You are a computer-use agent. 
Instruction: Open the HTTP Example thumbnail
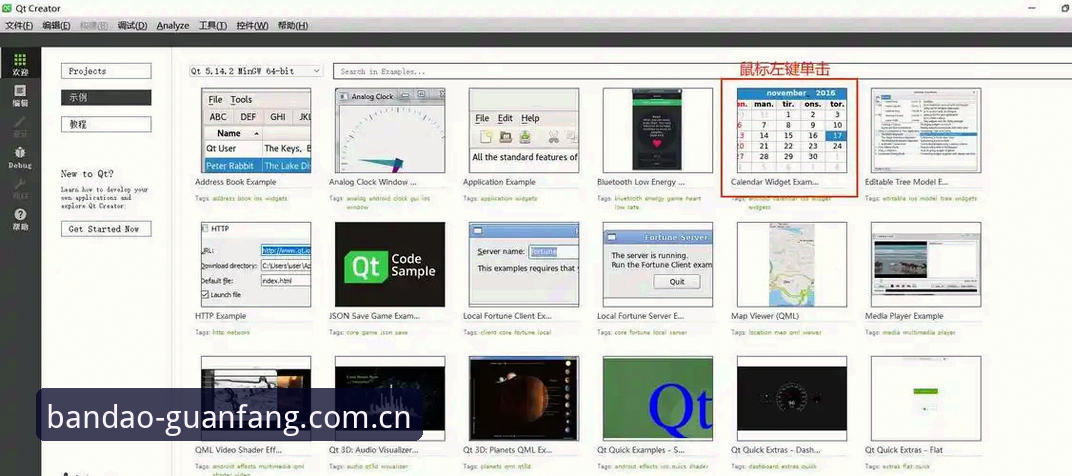point(256,264)
